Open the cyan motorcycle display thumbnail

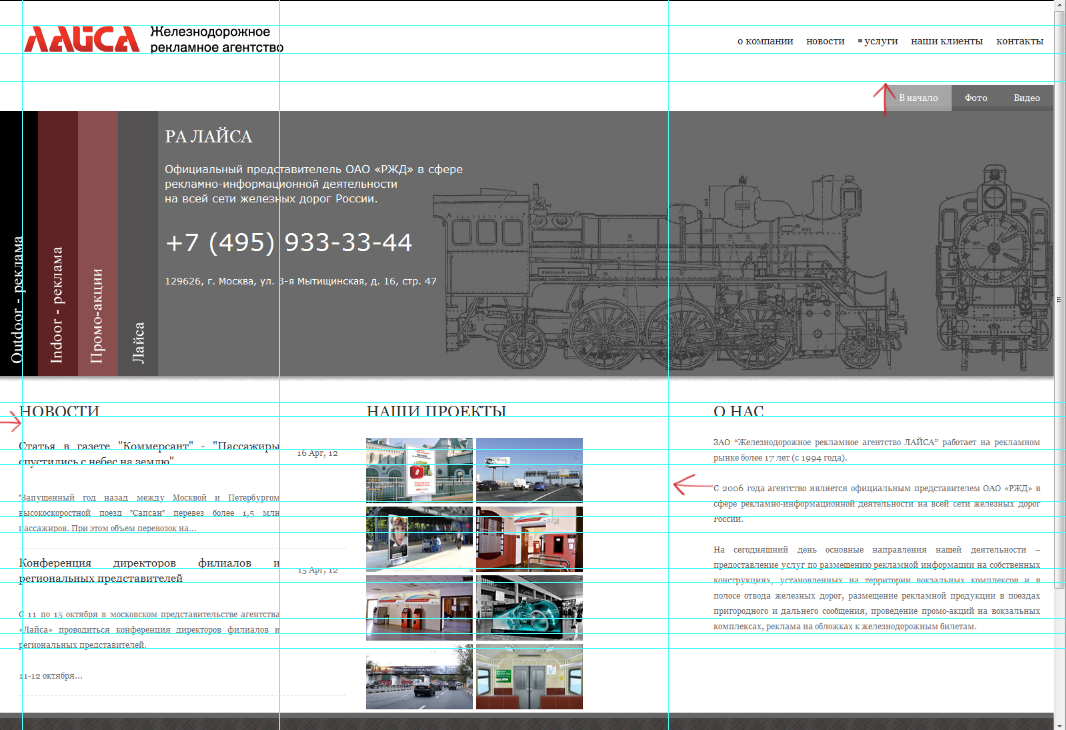(529, 608)
